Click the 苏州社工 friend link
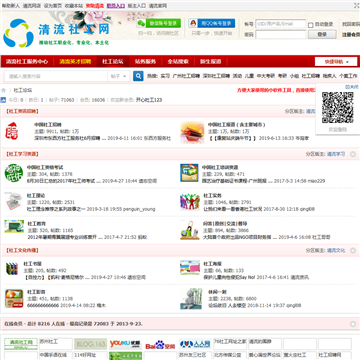This screenshot has height=360, width=360. point(49,342)
